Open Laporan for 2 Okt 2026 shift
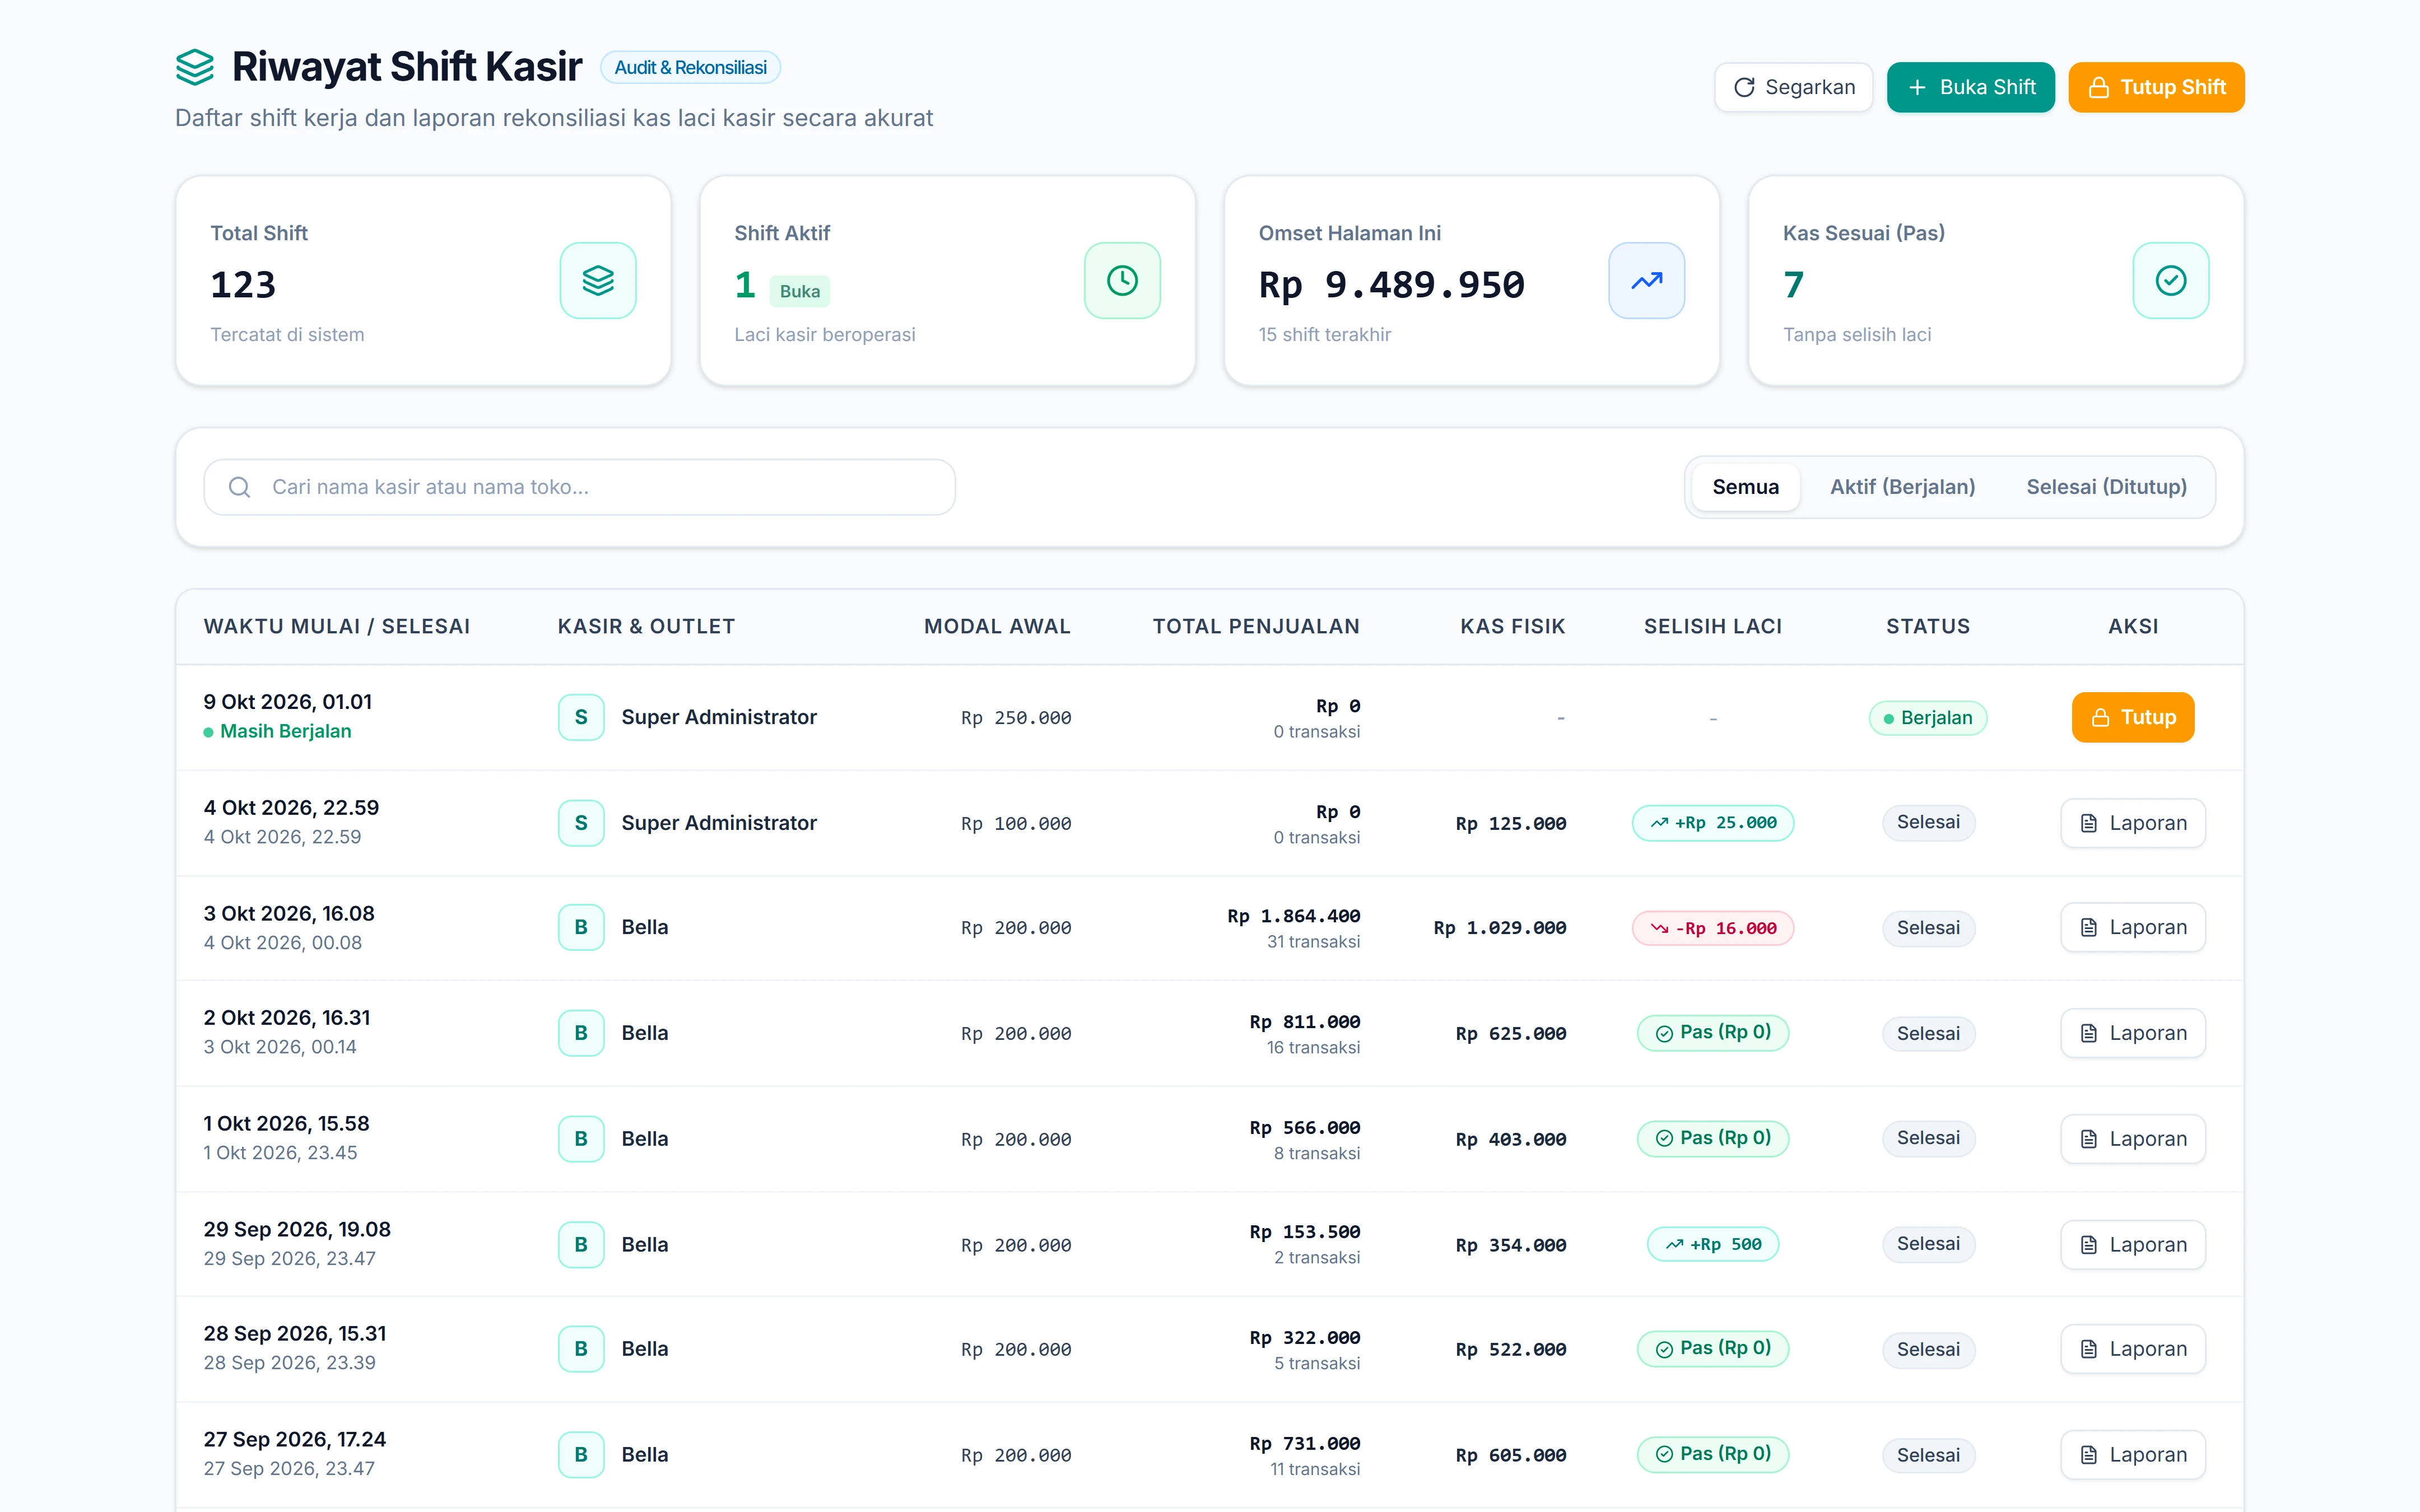The image size is (2420, 1512). pos(2133,1033)
